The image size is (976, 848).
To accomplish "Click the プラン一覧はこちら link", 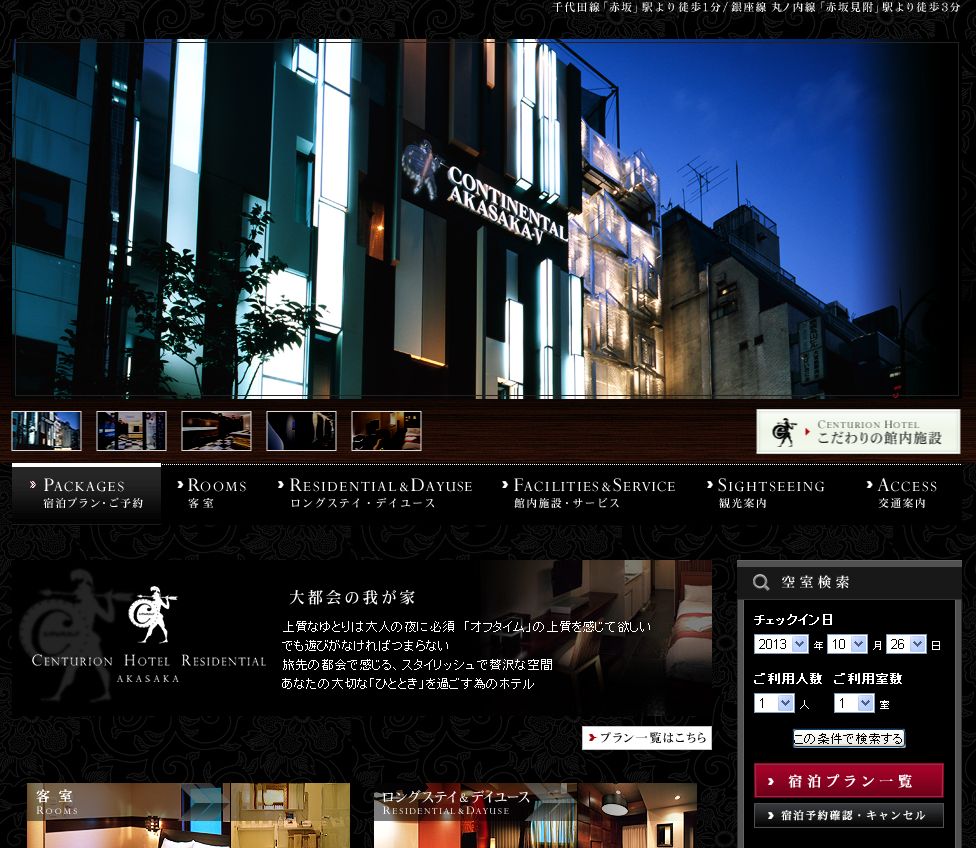I will 647,738.
